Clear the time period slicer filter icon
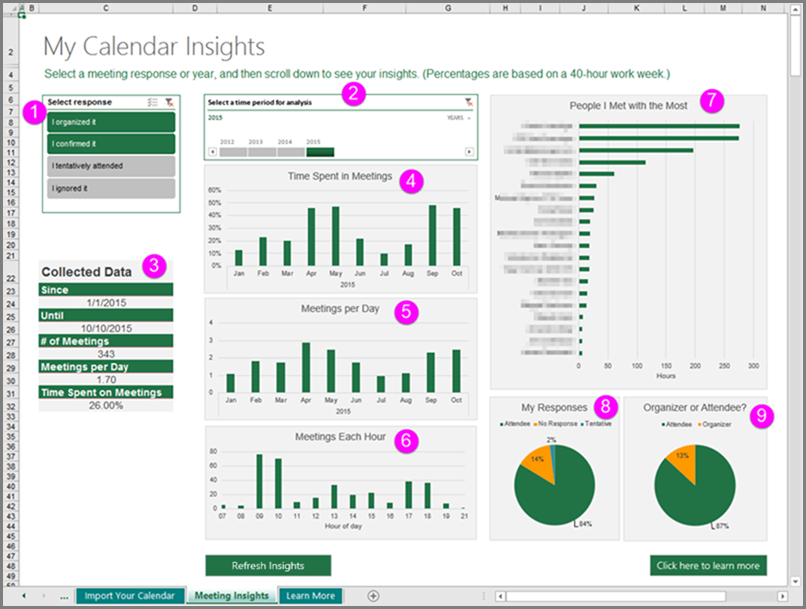The image size is (806, 609). coord(468,102)
